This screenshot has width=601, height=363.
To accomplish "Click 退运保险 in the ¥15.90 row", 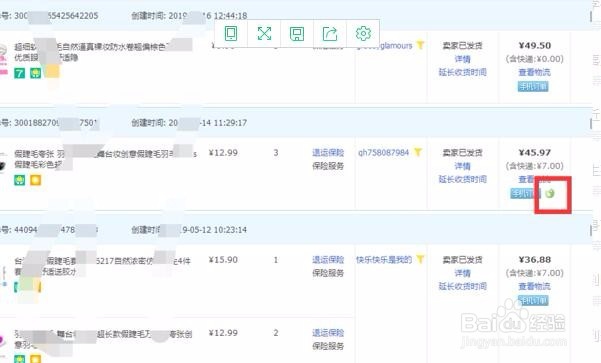I will (x=328, y=260).
